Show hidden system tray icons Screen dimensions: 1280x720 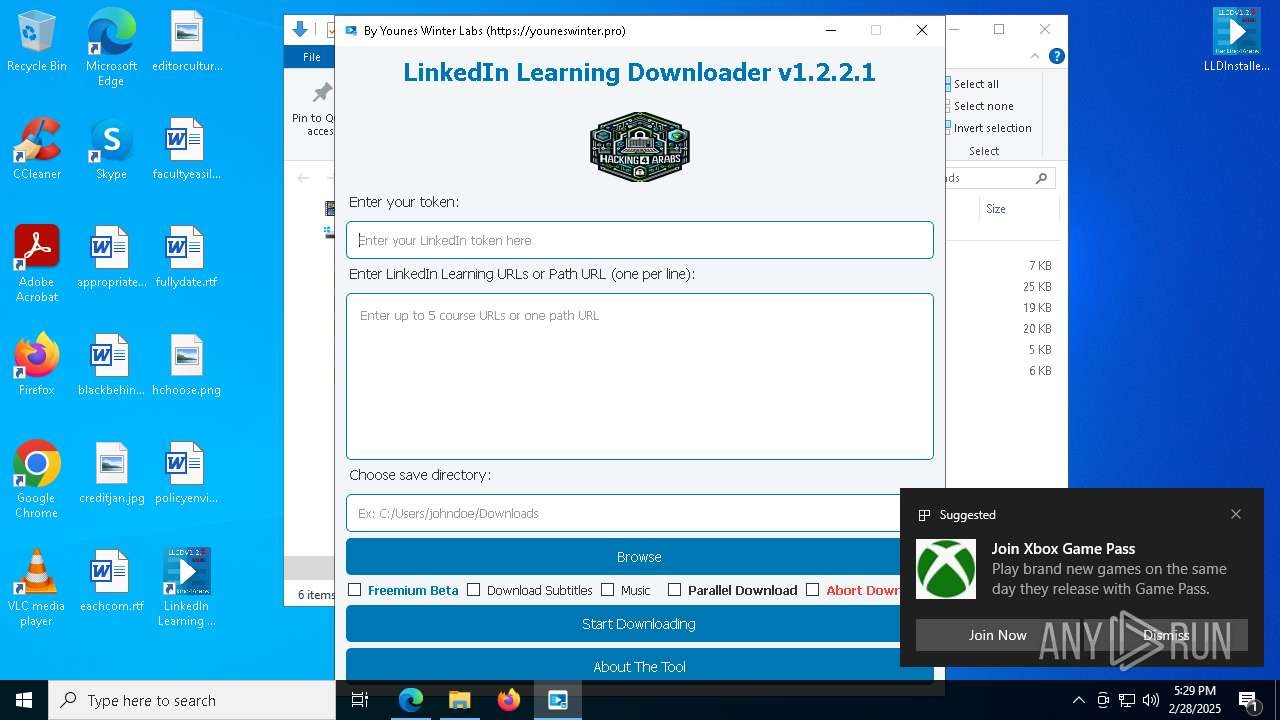1078,700
